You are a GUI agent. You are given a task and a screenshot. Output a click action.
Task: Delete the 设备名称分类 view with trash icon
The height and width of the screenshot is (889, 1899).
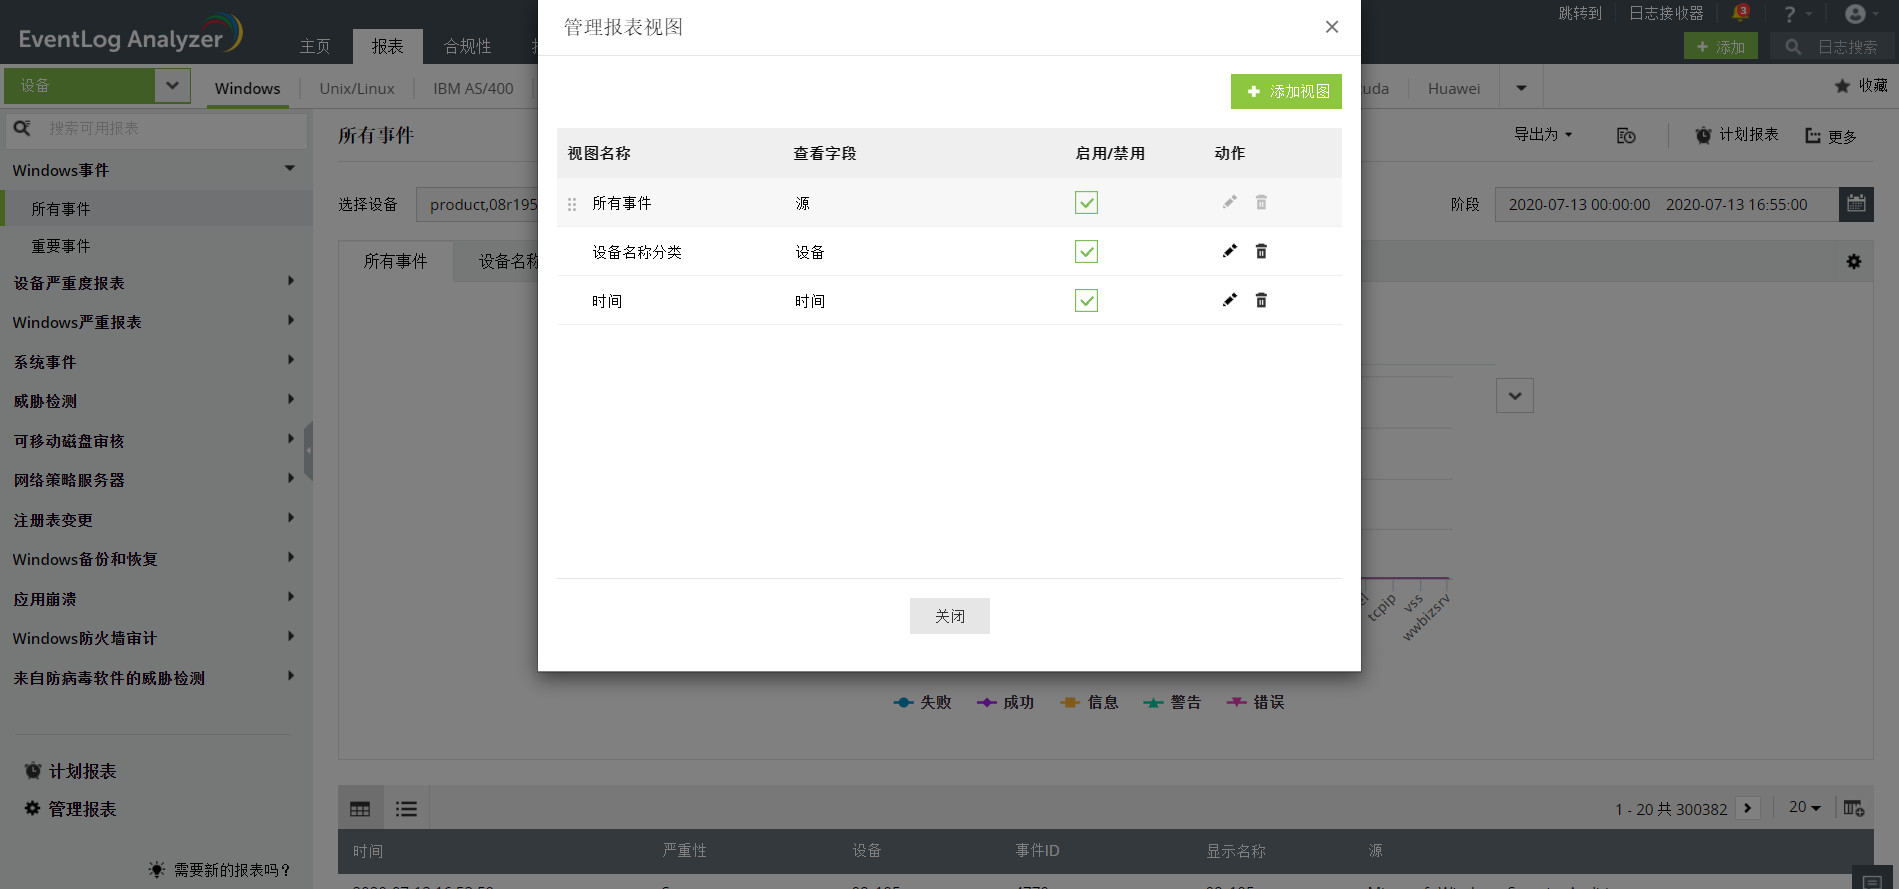pyautogui.click(x=1261, y=251)
